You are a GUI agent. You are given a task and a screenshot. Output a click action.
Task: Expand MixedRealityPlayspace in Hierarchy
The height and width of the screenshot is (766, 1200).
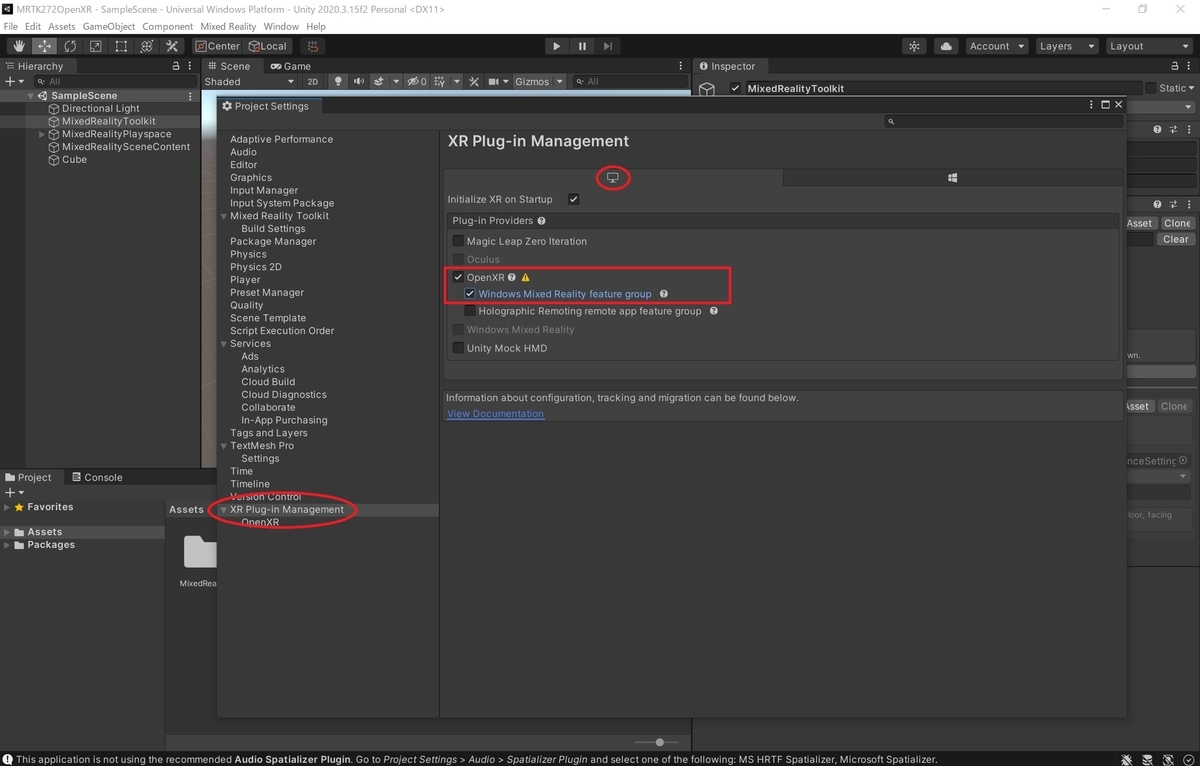(42, 134)
